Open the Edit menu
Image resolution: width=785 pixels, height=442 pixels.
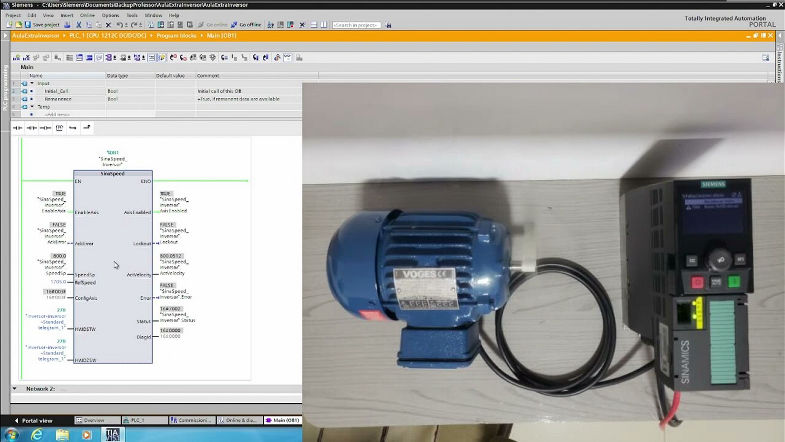[32, 16]
